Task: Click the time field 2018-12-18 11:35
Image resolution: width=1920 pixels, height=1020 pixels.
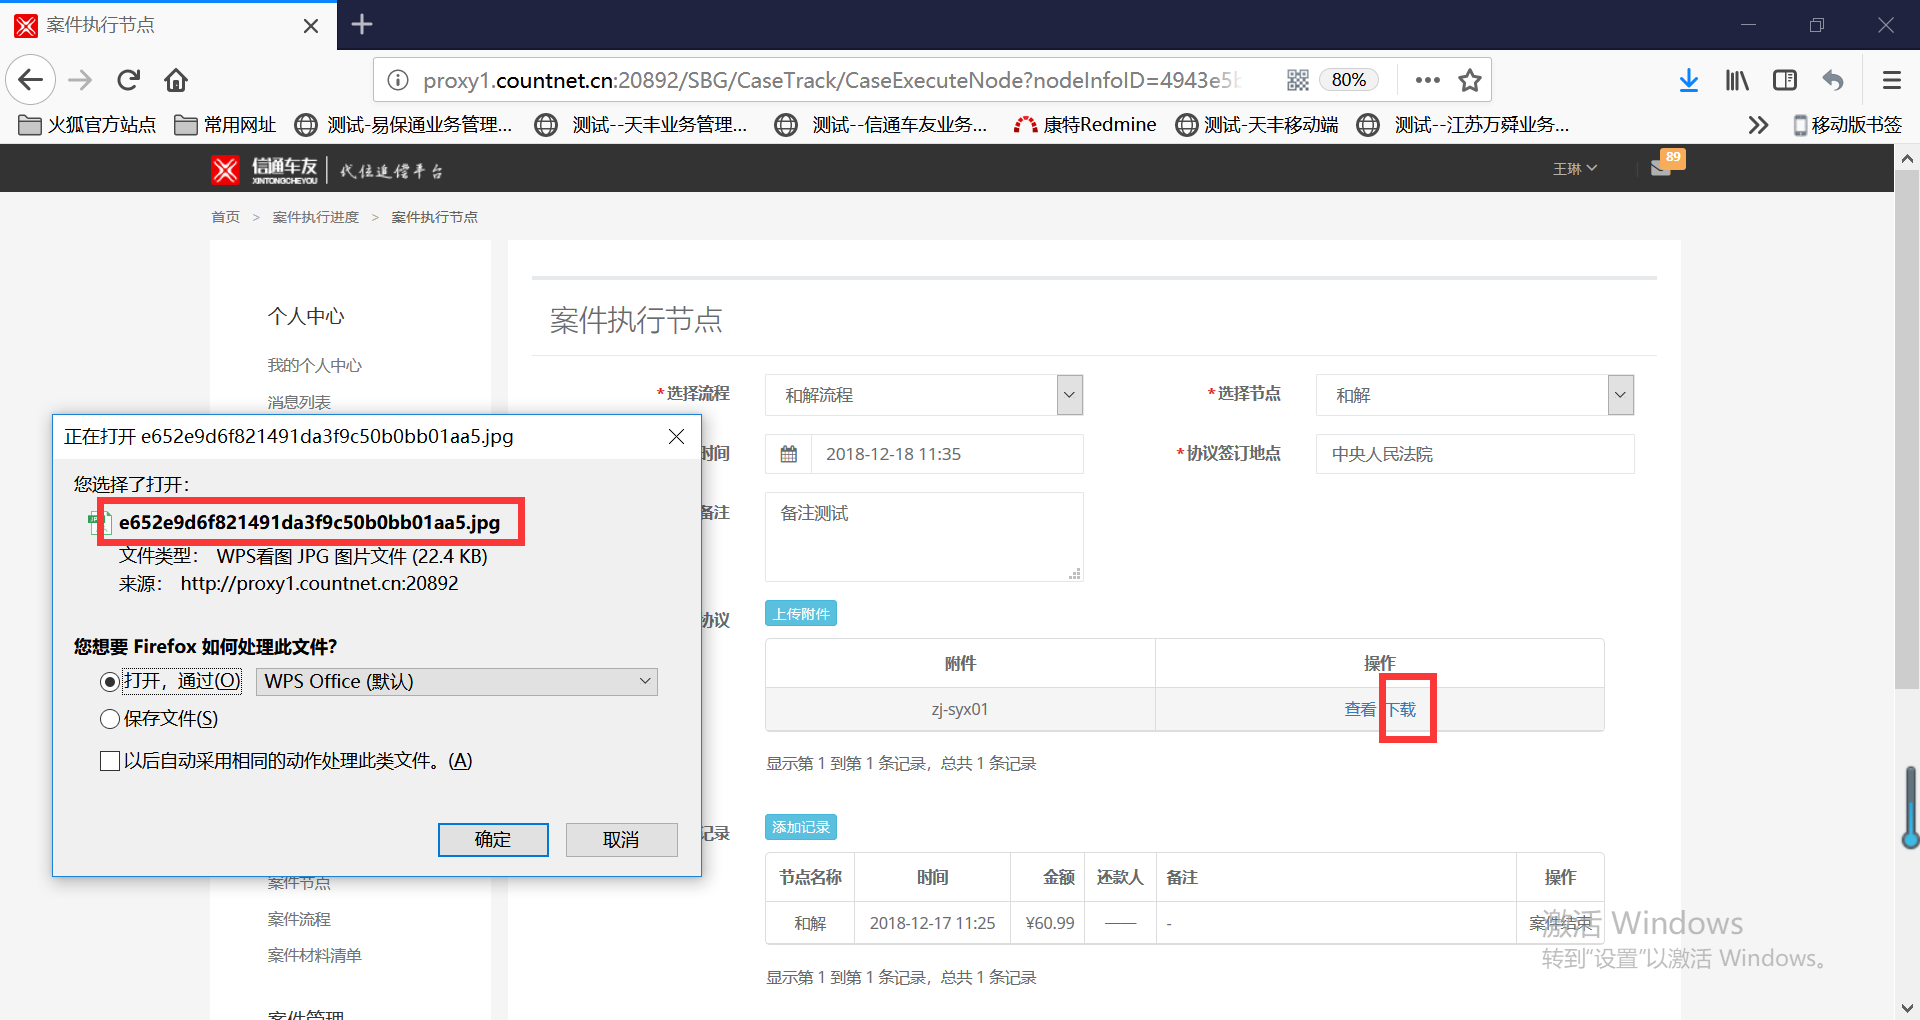Action: point(947,454)
